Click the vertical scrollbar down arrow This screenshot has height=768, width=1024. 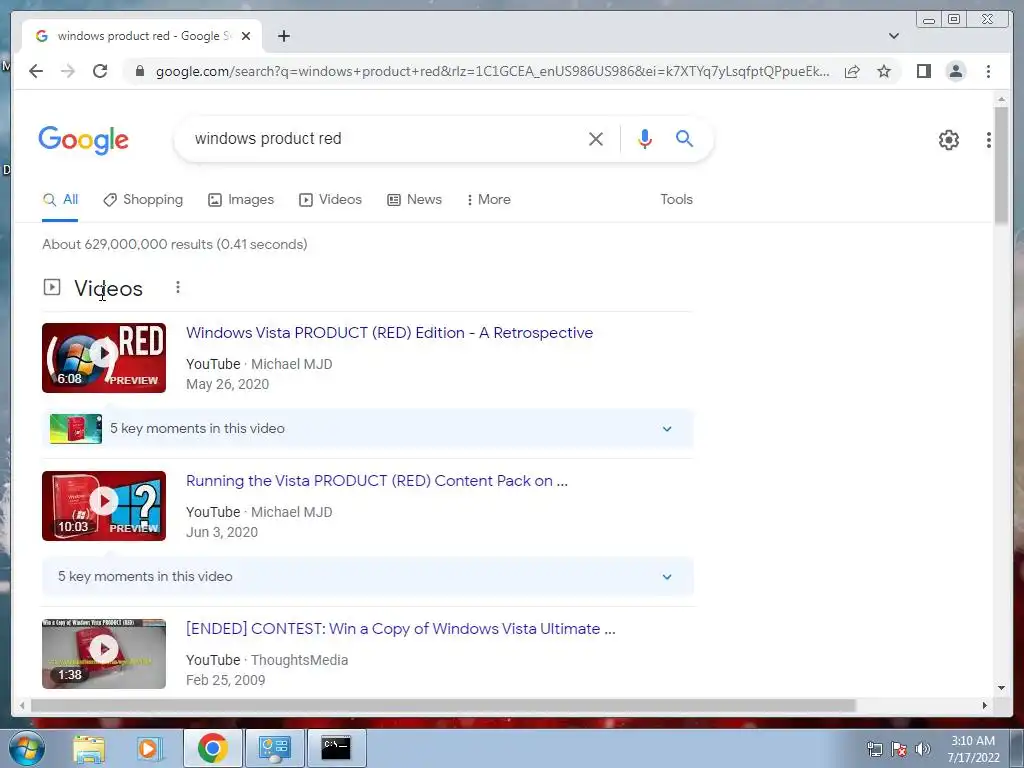click(x=1001, y=688)
